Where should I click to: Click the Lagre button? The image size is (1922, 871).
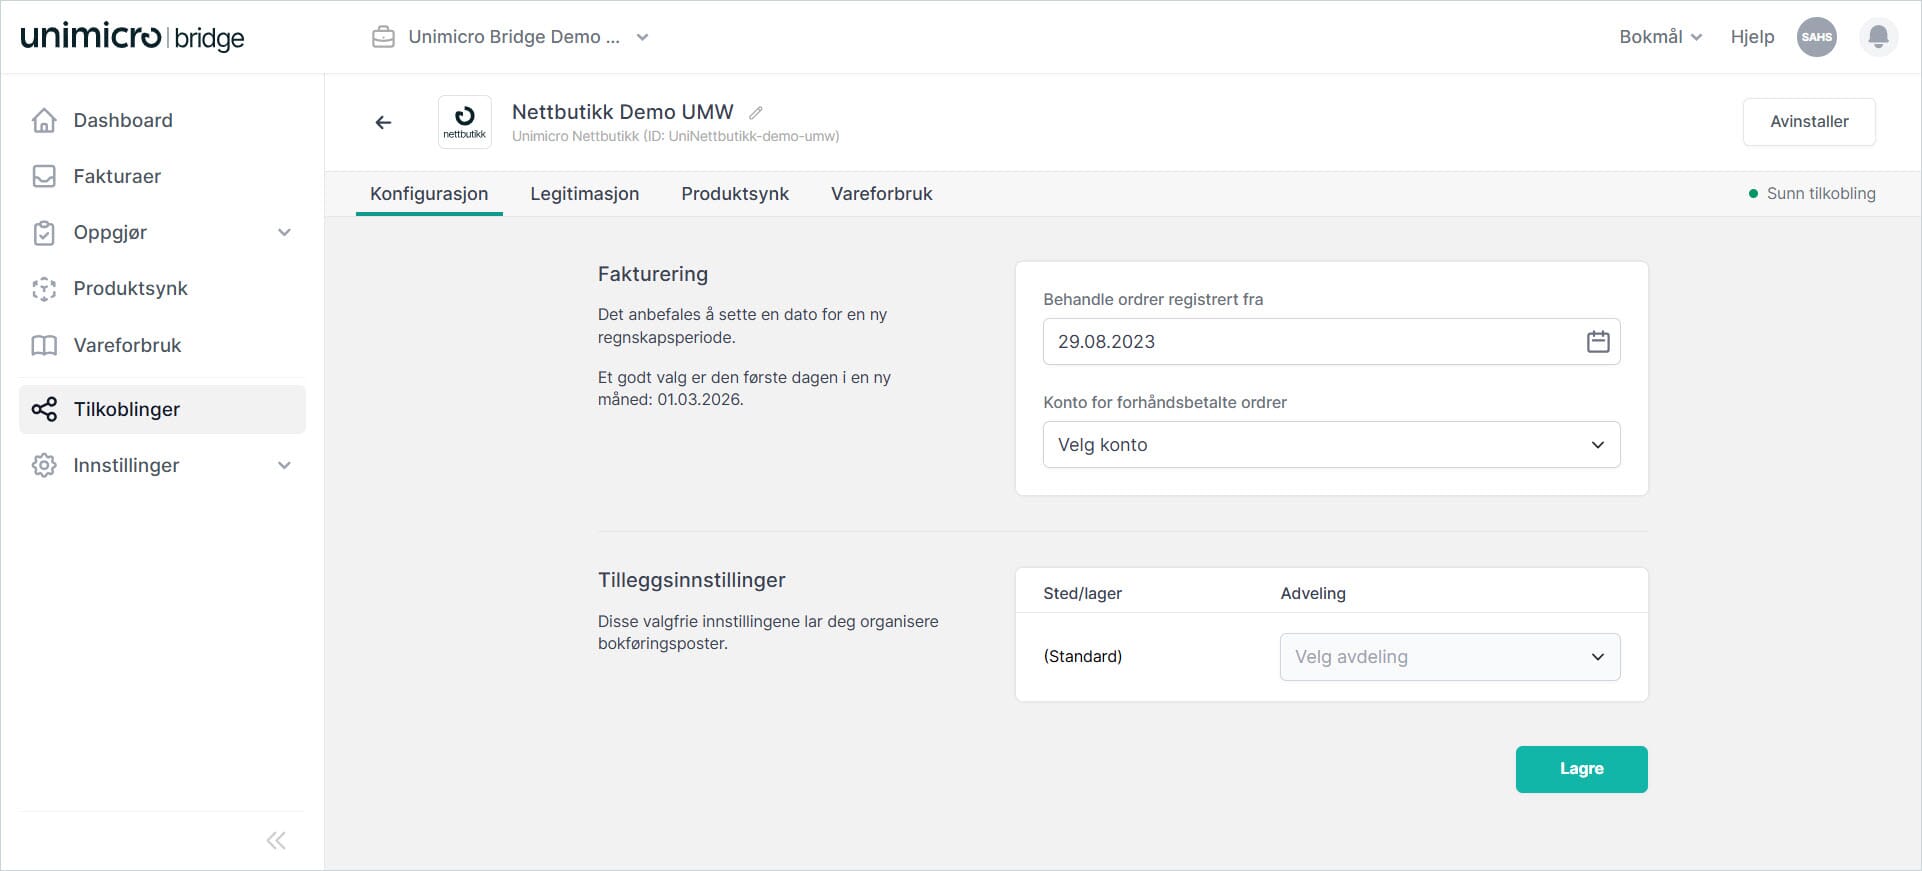coord(1581,769)
